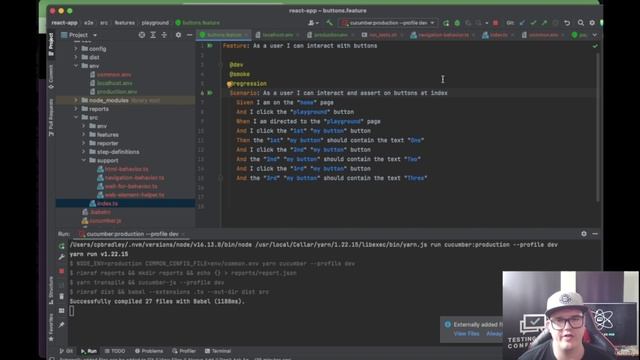
Task: Open the user account dropdown in toolbar
Action: coord(313,23)
